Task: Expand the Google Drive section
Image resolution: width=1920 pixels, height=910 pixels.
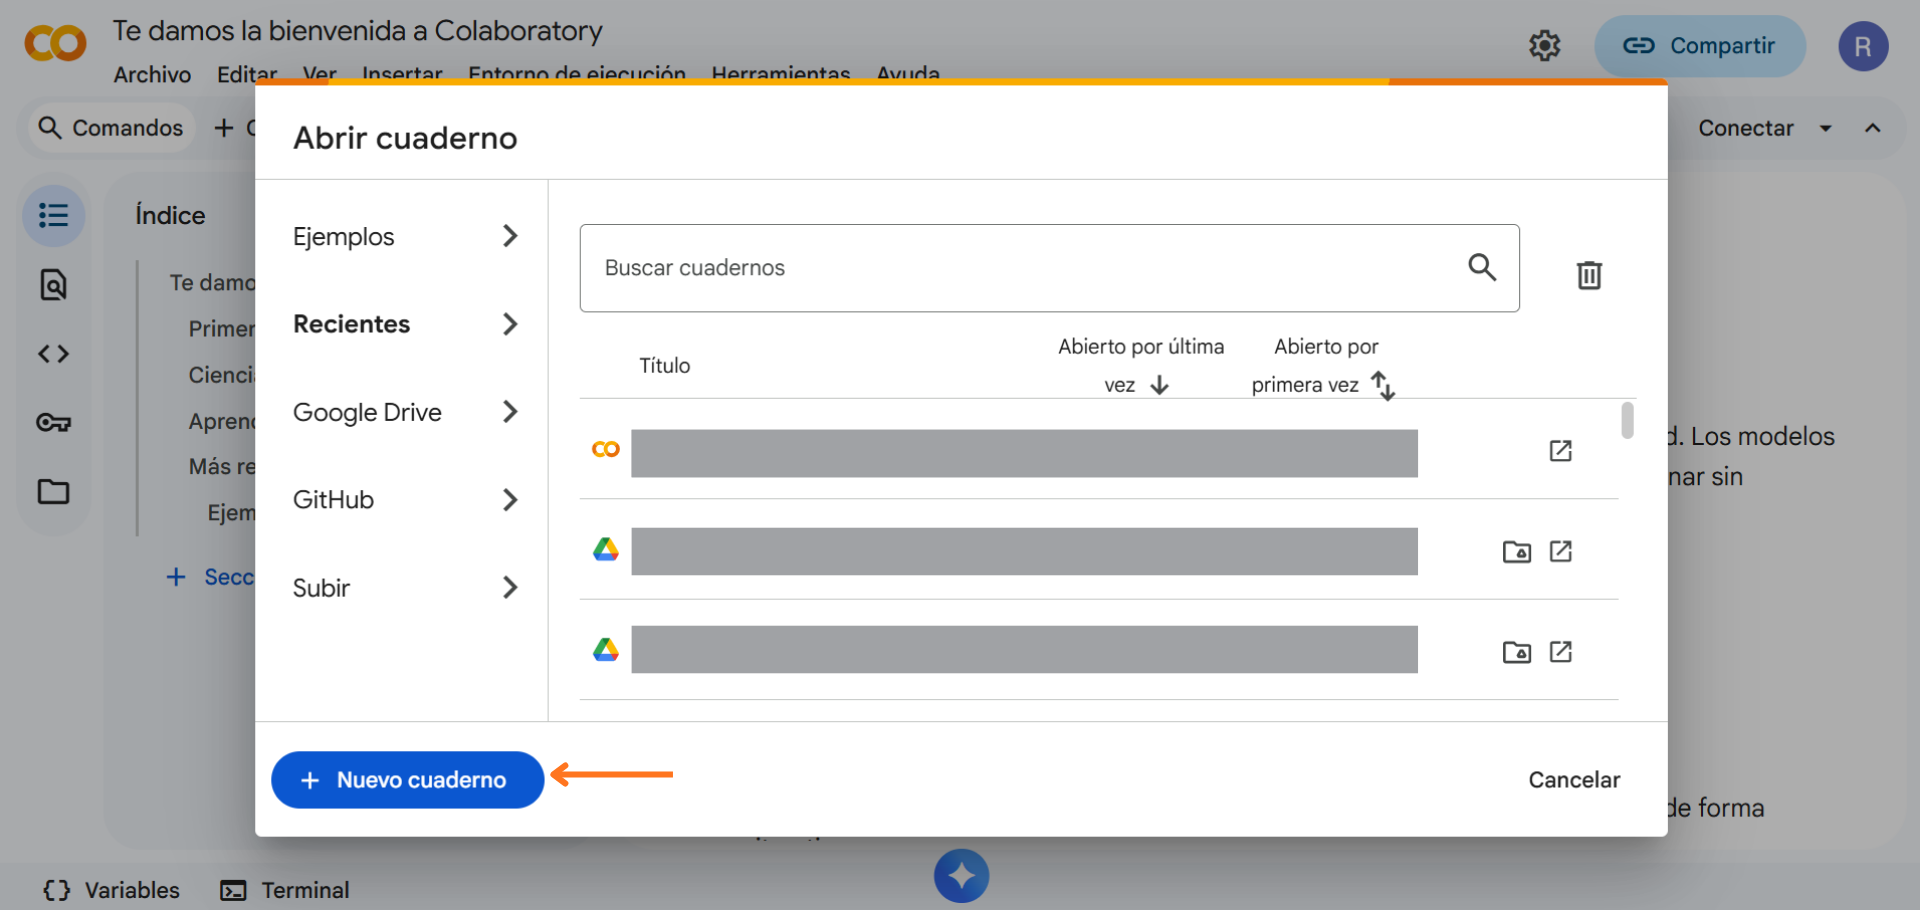Action: click(404, 412)
